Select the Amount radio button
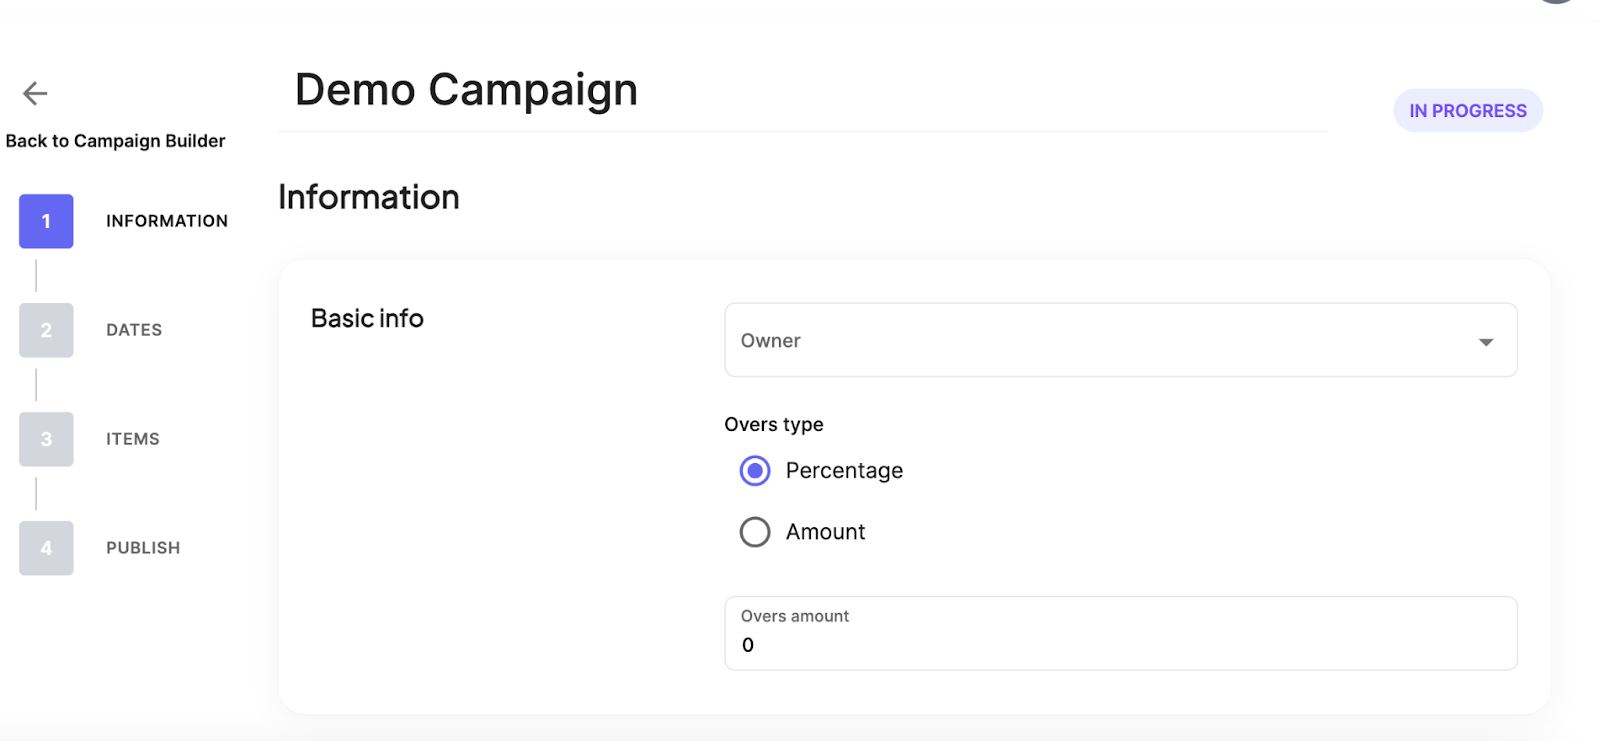This screenshot has width=1600, height=741. point(755,532)
